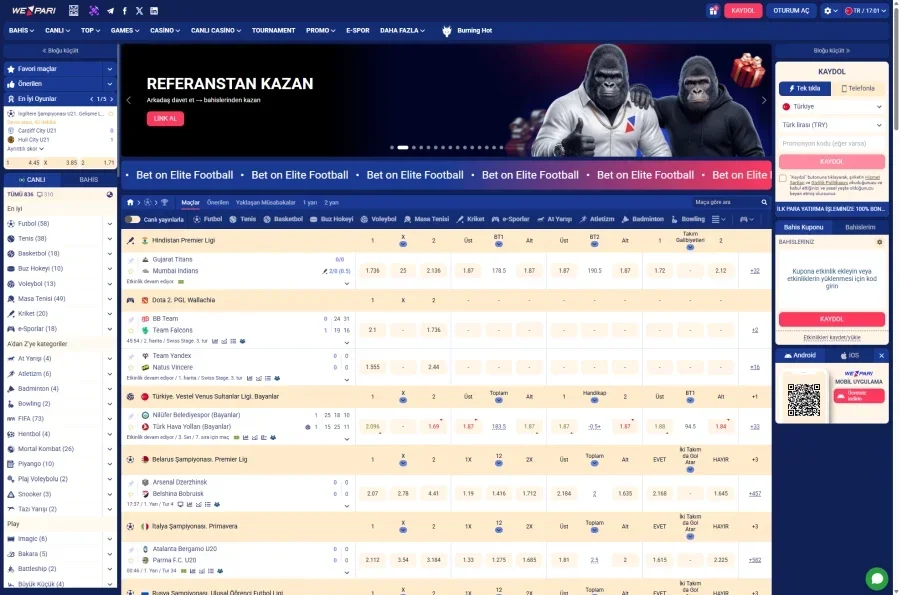Open the sports list overflow dropdown

pyautogui.click(x=719, y=219)
